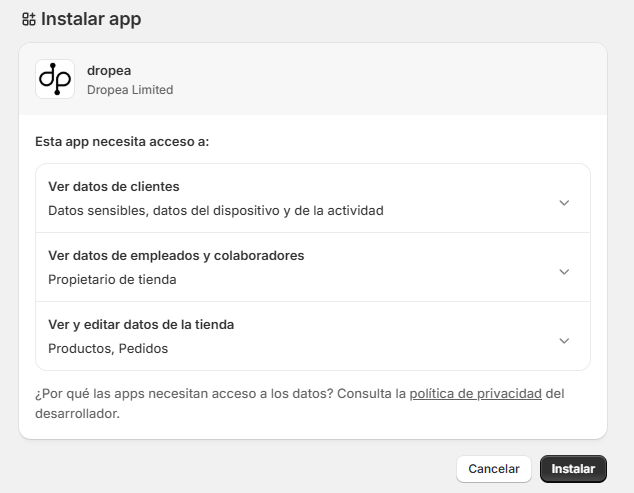Select the Ver datos de clientes title
Screen dimensions: 634x493
click(x=114, y=186)
